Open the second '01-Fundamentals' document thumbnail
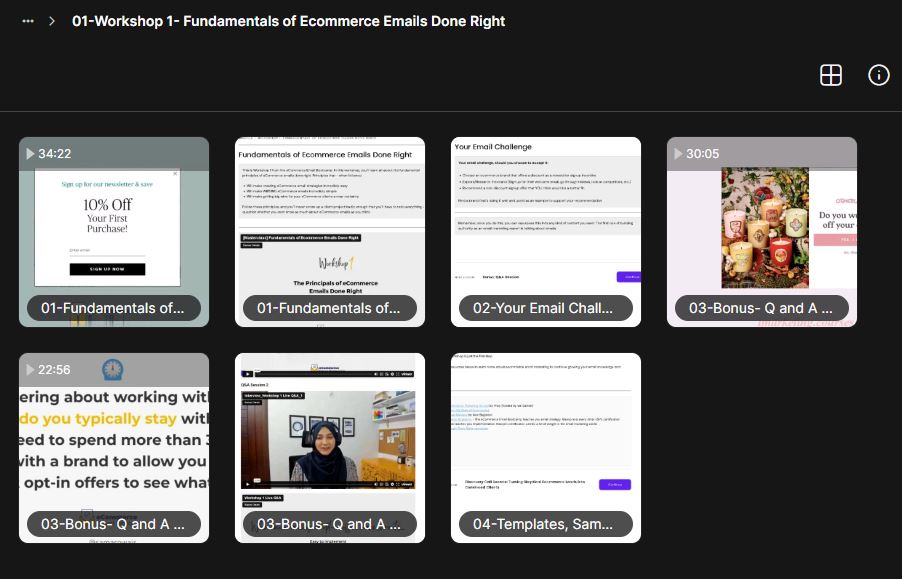Image resolution: width=902 pixels, height=579 pixels. (329, 220)
